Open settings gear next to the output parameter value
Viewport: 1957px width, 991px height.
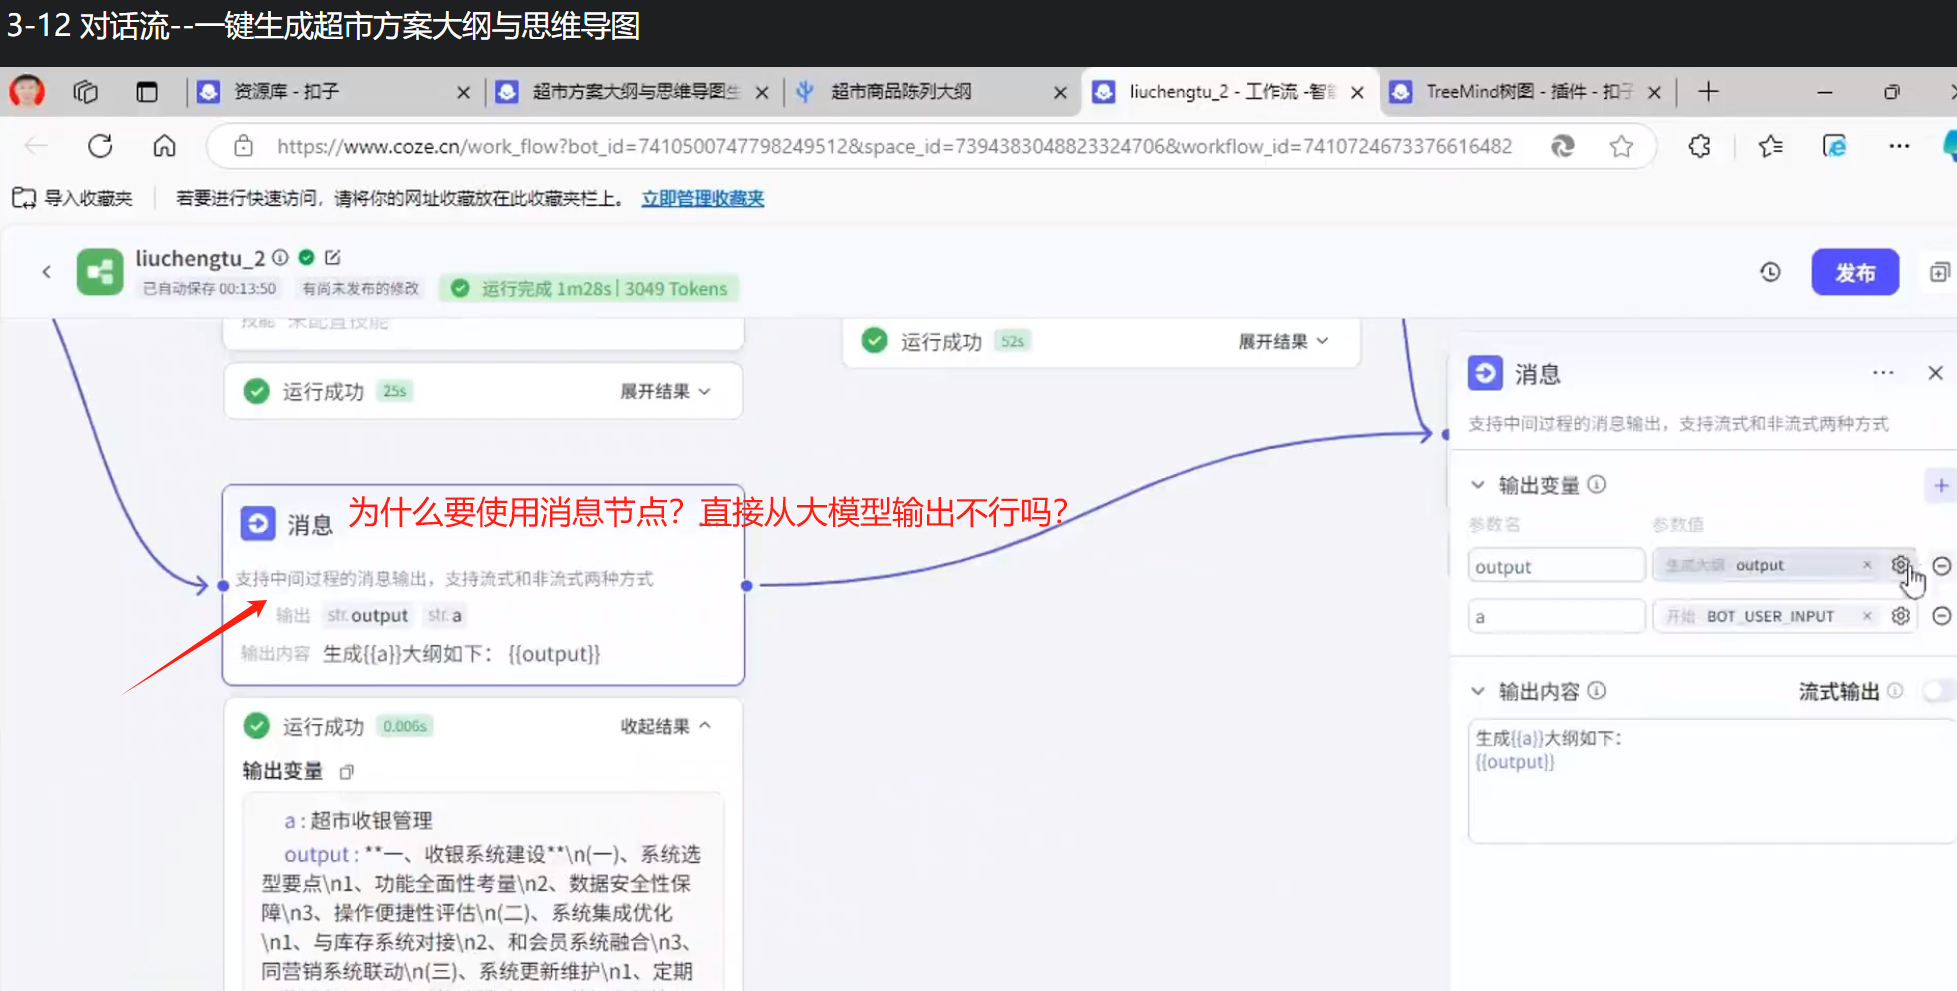coord(1901,565)
